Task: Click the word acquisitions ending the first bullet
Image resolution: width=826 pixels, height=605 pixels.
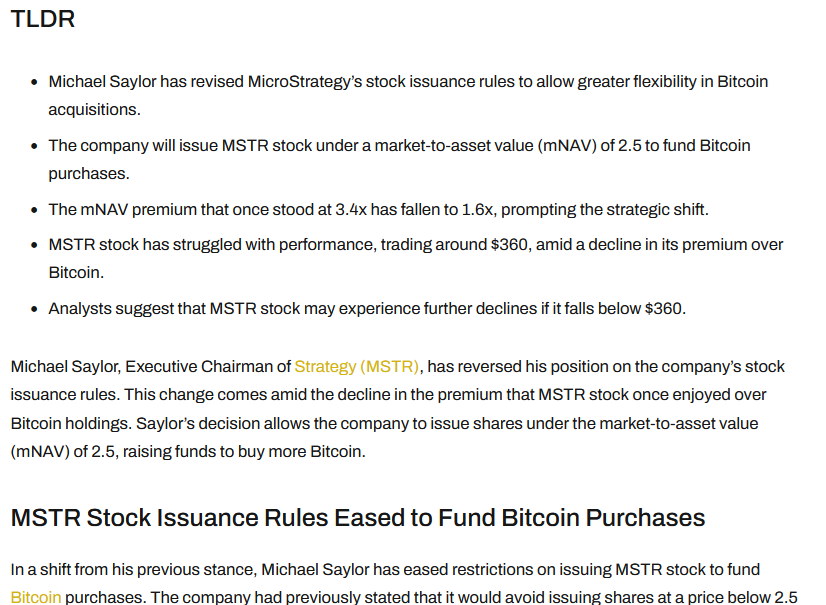Action: [x=95, y=109]
